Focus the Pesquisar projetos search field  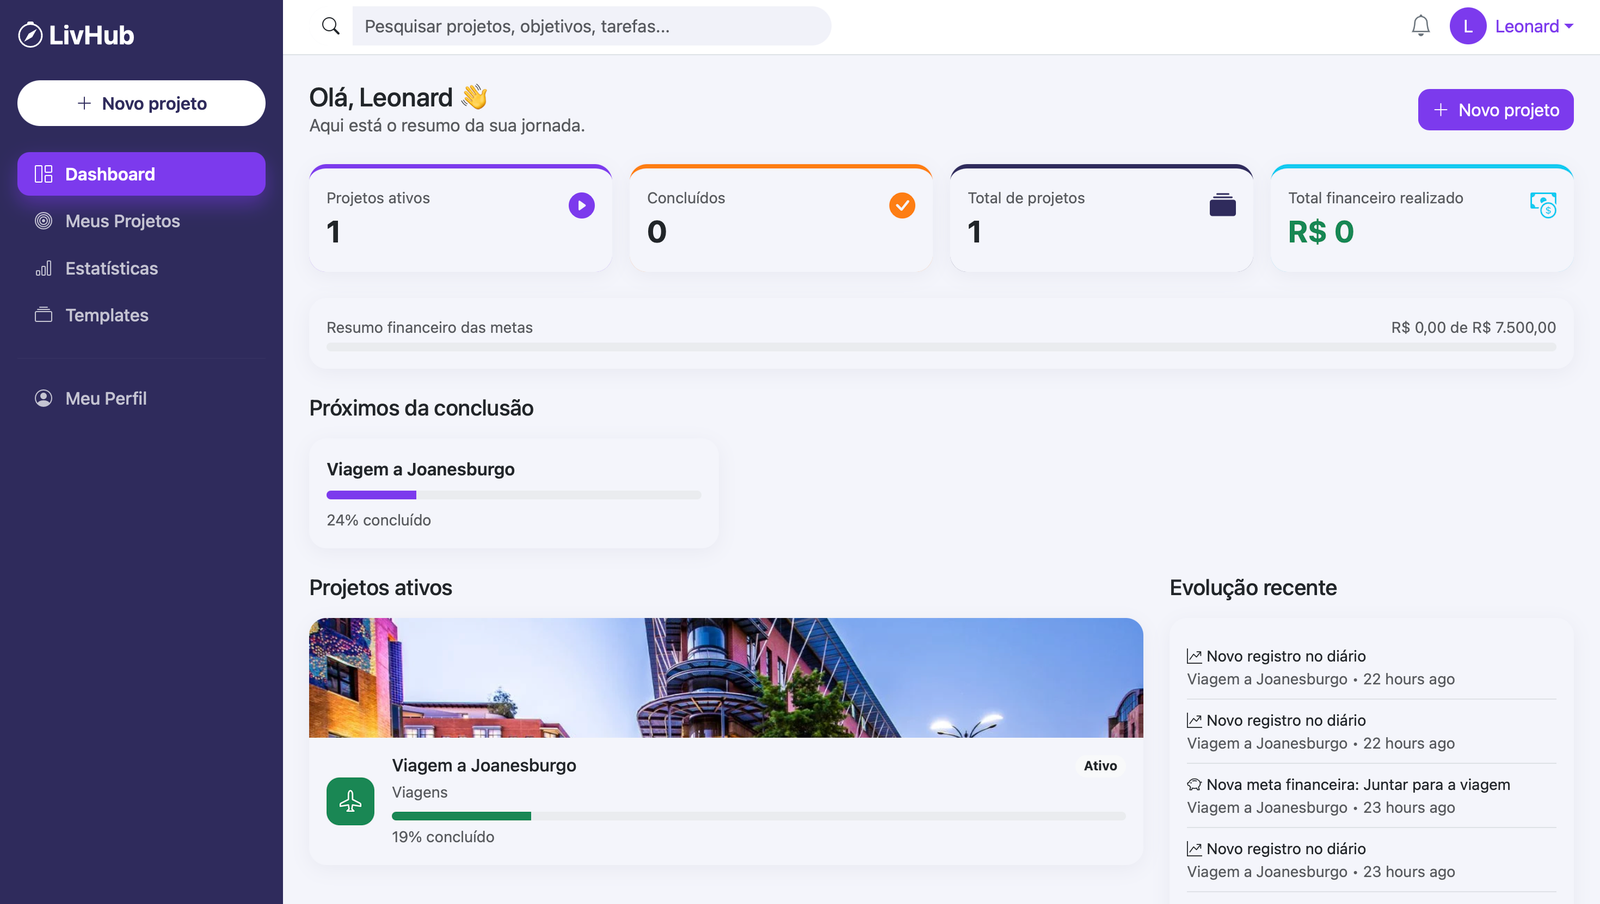pyautogui.click(x=592, y=26)
